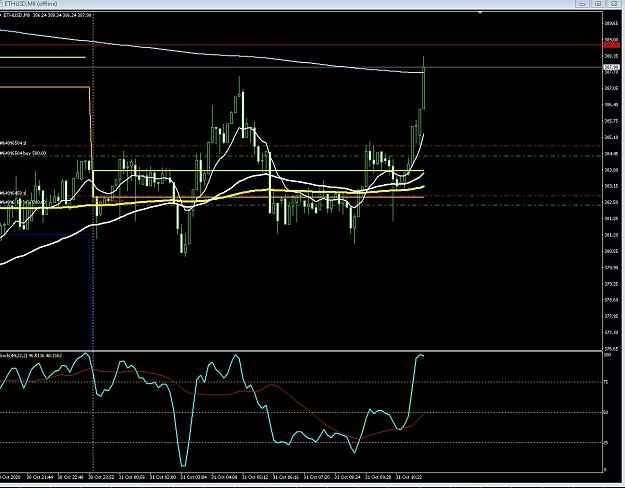Click the '31 Oct 08:24' time label
The image size is (625, 488).
click(x=347, y=477)
